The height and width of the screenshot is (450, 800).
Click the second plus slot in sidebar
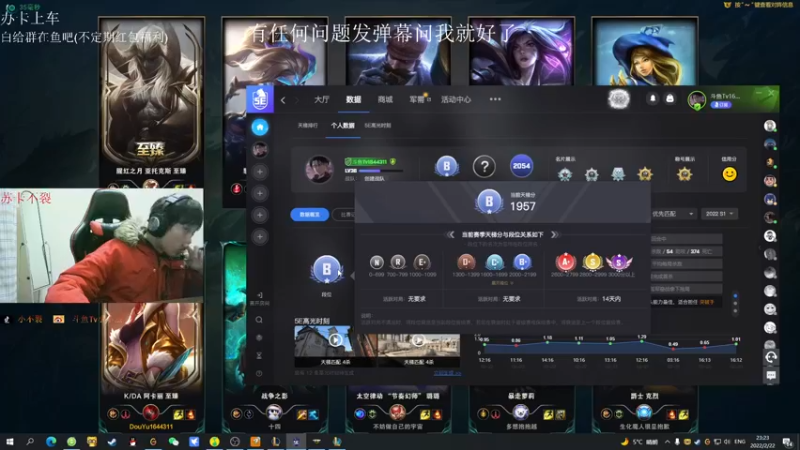[x=260, y=193]
